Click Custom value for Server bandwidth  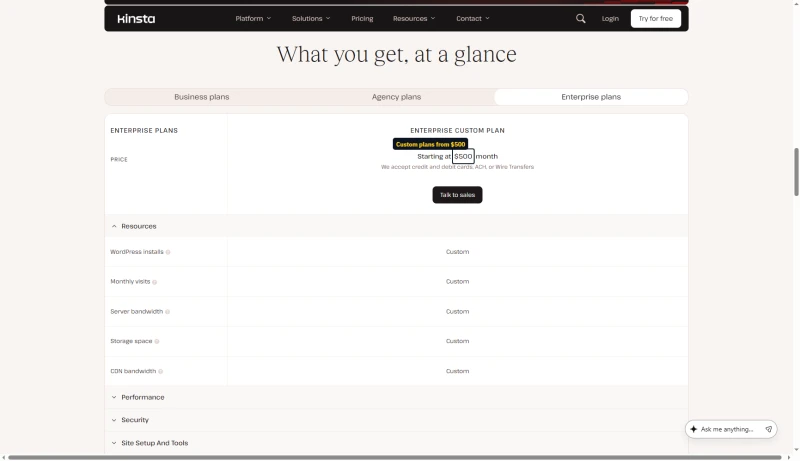(457, 312)
